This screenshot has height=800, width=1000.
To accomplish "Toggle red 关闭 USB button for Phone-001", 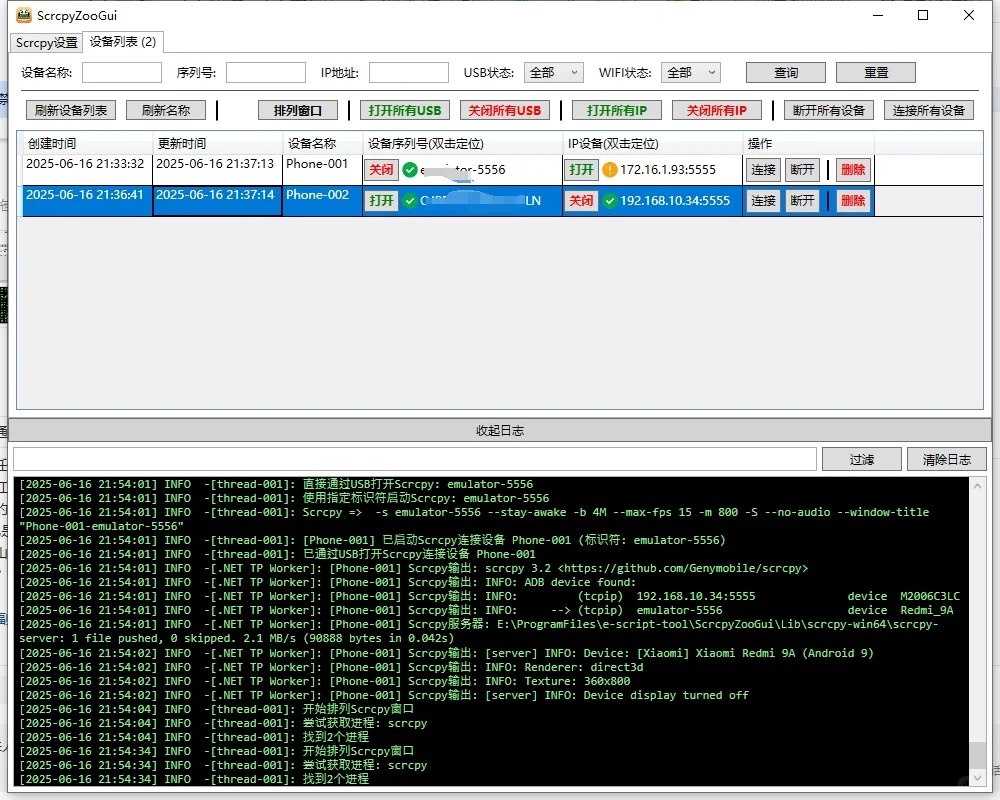I will pos(381,170).
